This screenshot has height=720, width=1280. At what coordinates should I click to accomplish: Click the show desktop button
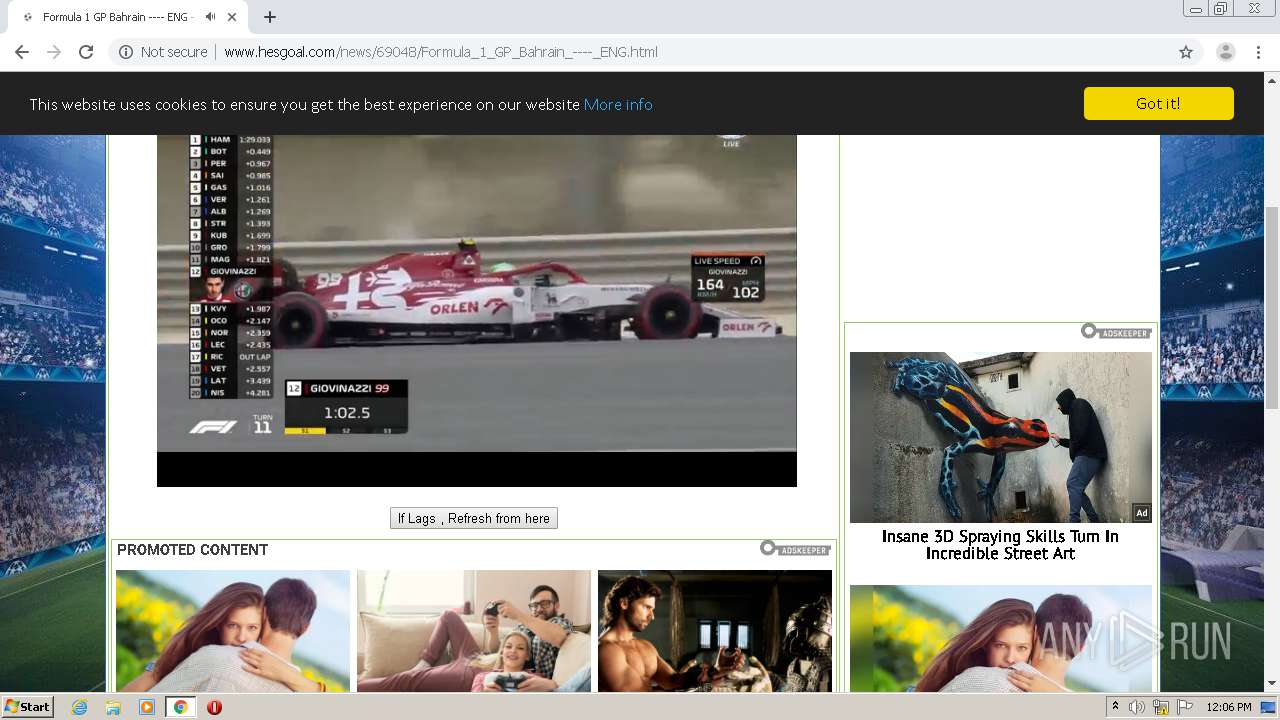pos(1270,707)
